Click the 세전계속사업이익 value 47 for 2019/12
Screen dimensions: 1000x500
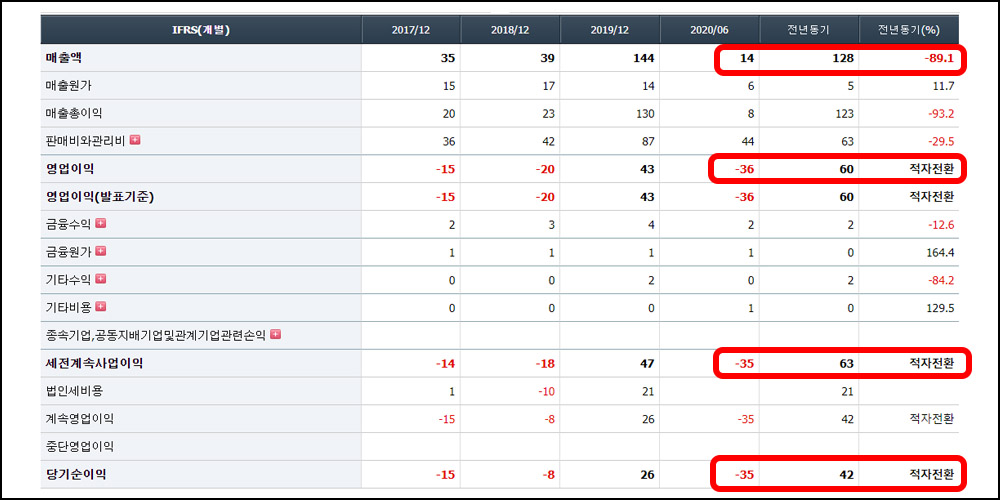click(648, 364)
